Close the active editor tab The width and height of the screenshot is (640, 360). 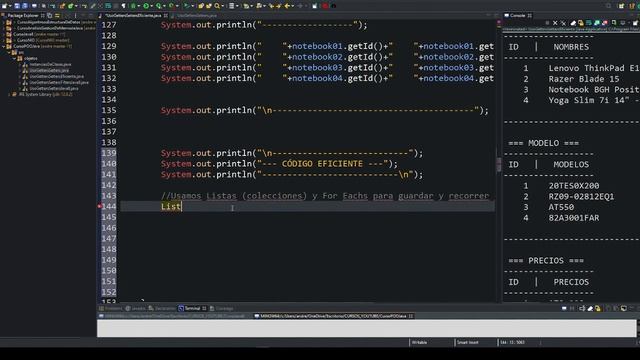[166, 16]
